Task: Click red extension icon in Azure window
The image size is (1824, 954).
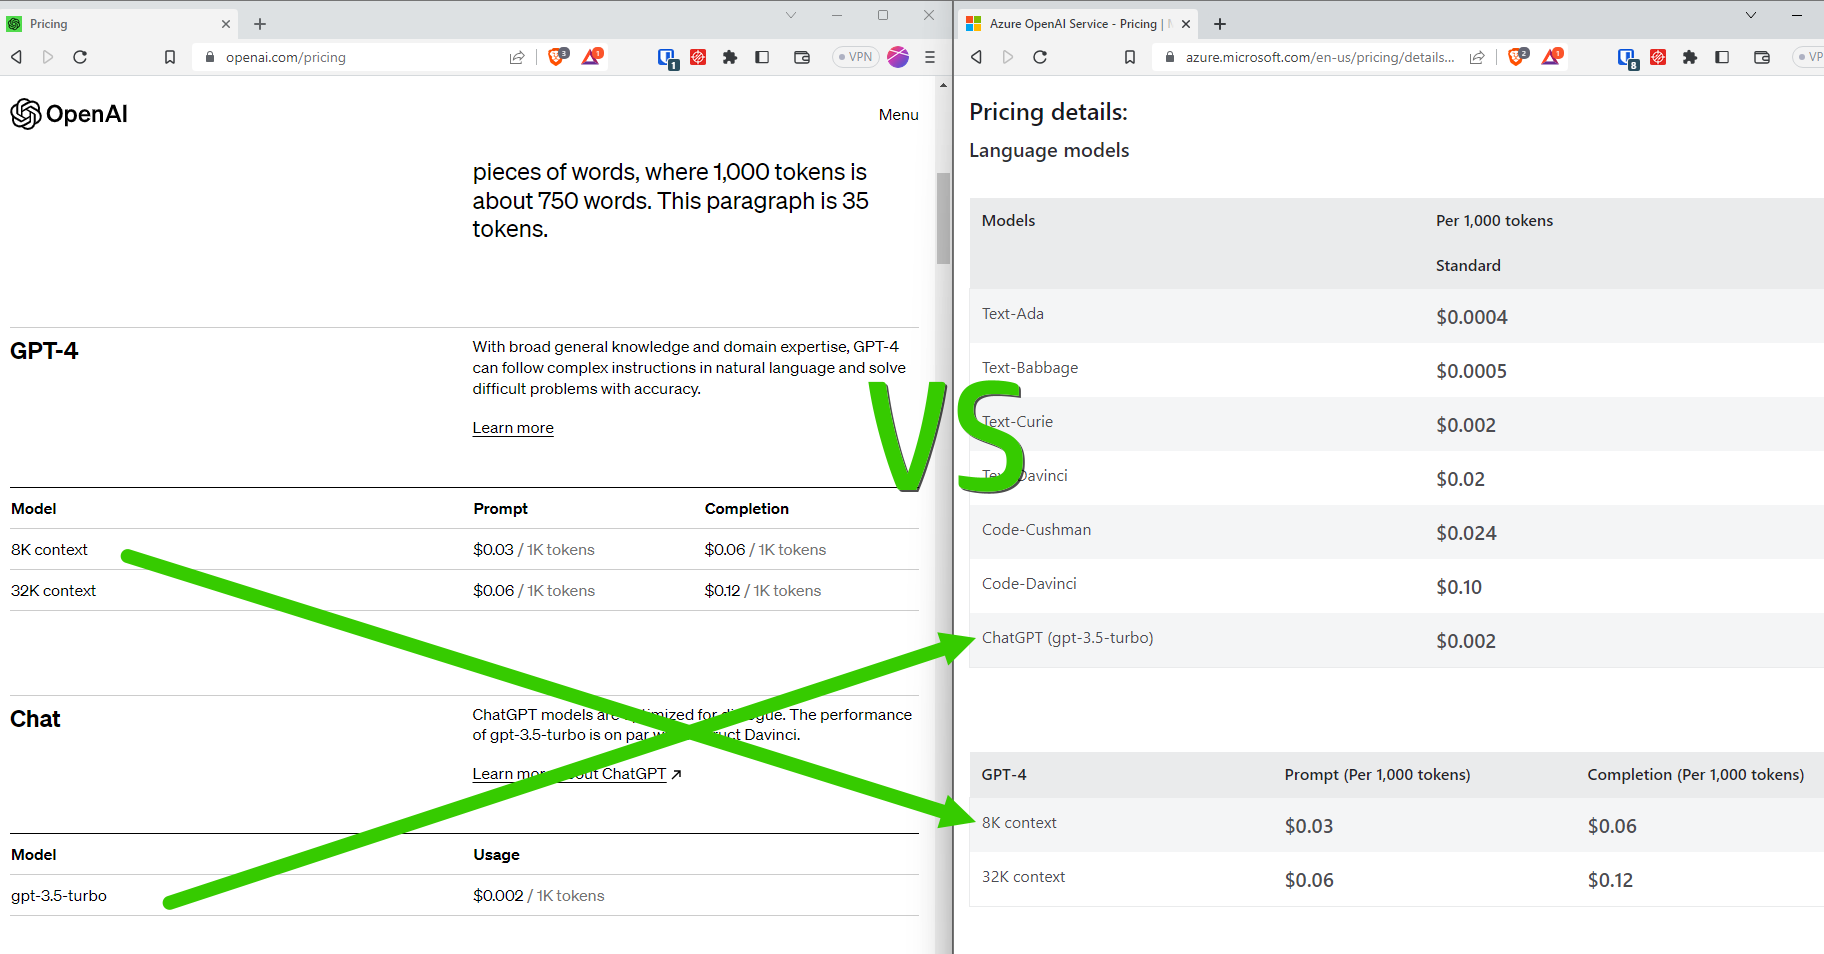Action: coord(1658,57)
